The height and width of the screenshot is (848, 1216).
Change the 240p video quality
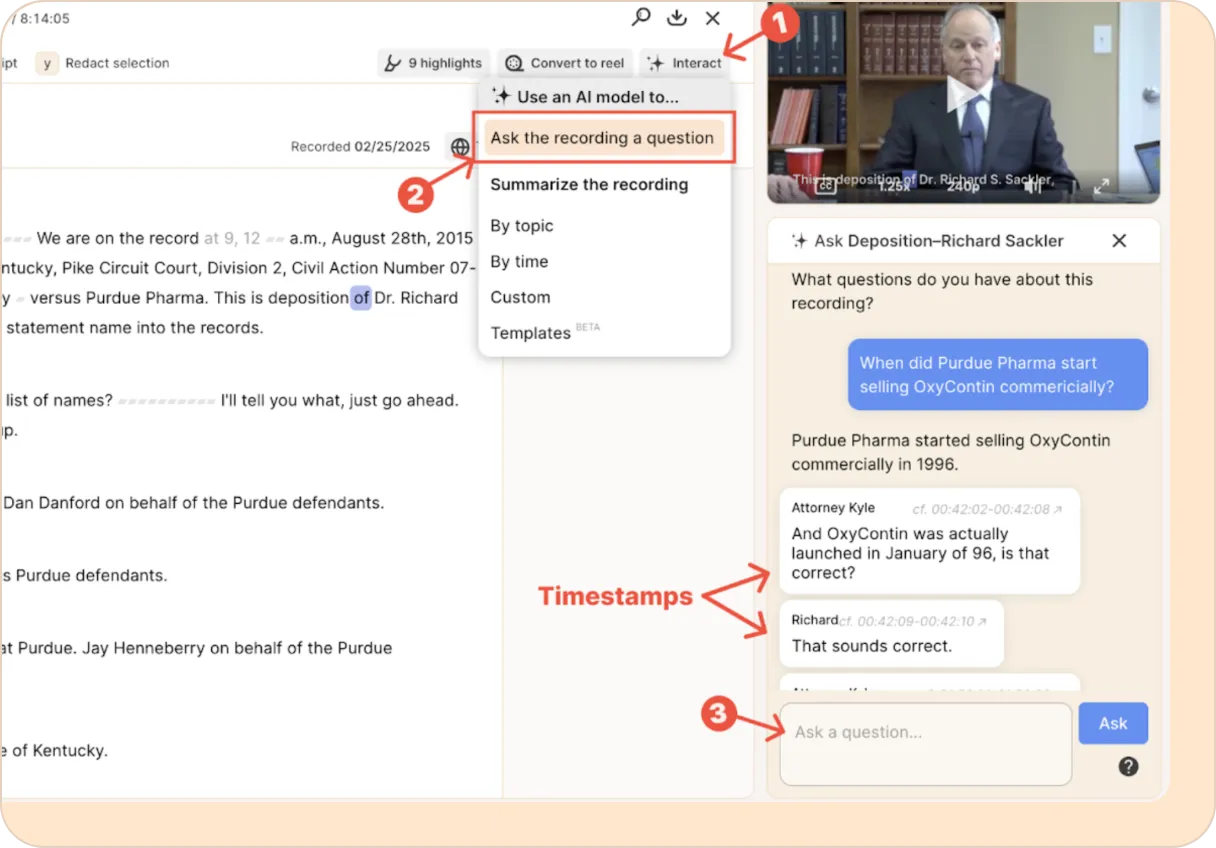coord(963,186)
